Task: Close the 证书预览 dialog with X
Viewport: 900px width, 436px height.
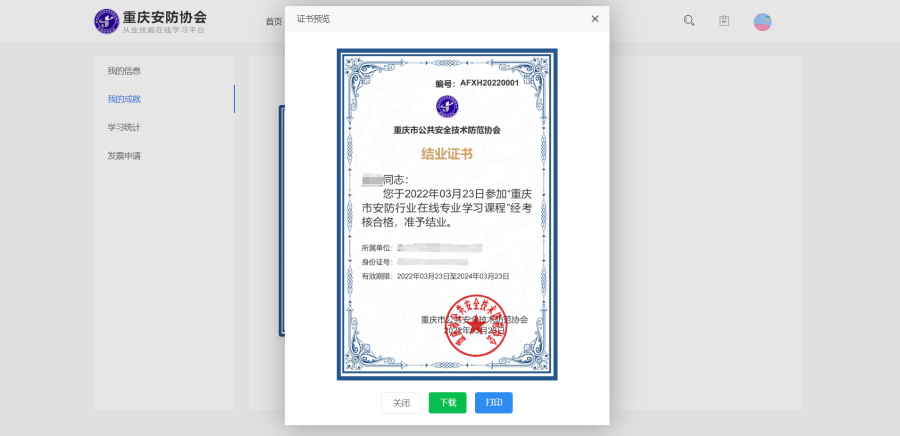Action: tap(595, 19)
